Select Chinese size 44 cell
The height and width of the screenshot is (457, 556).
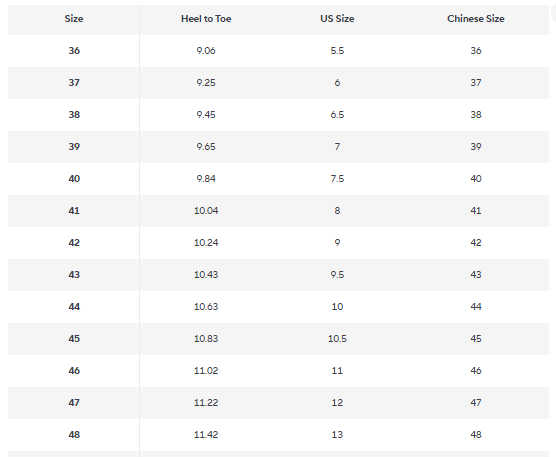click(476, 306)
